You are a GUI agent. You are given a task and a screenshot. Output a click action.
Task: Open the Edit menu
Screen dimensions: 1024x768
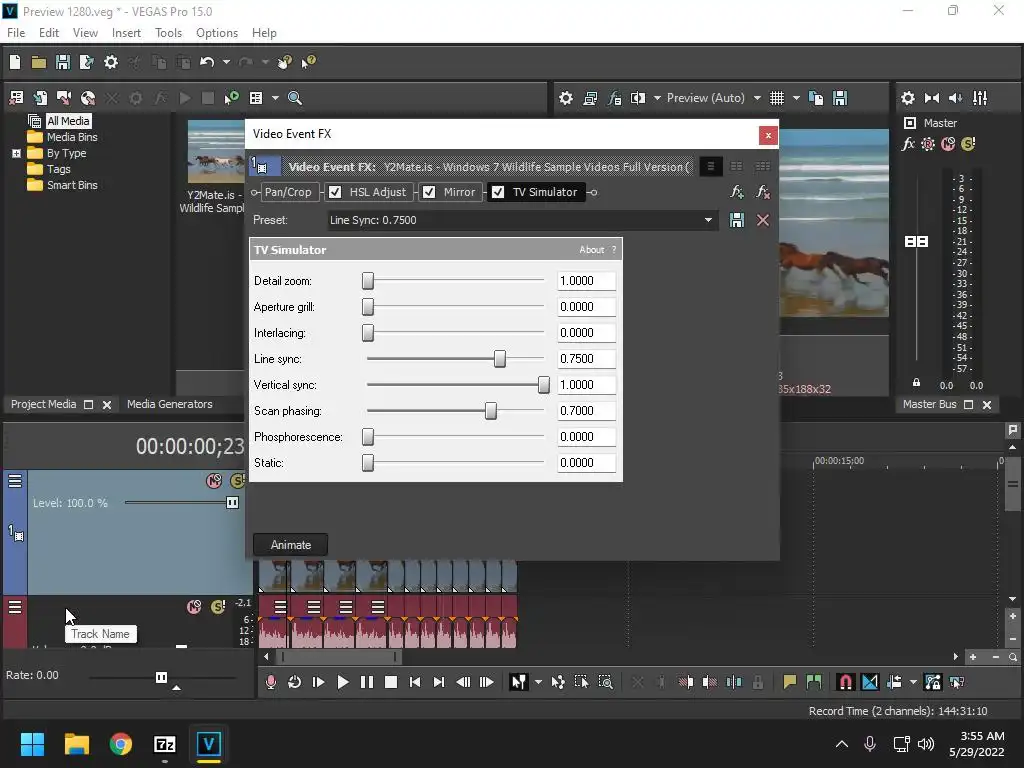pyautogui.click(x=49, y=33)
